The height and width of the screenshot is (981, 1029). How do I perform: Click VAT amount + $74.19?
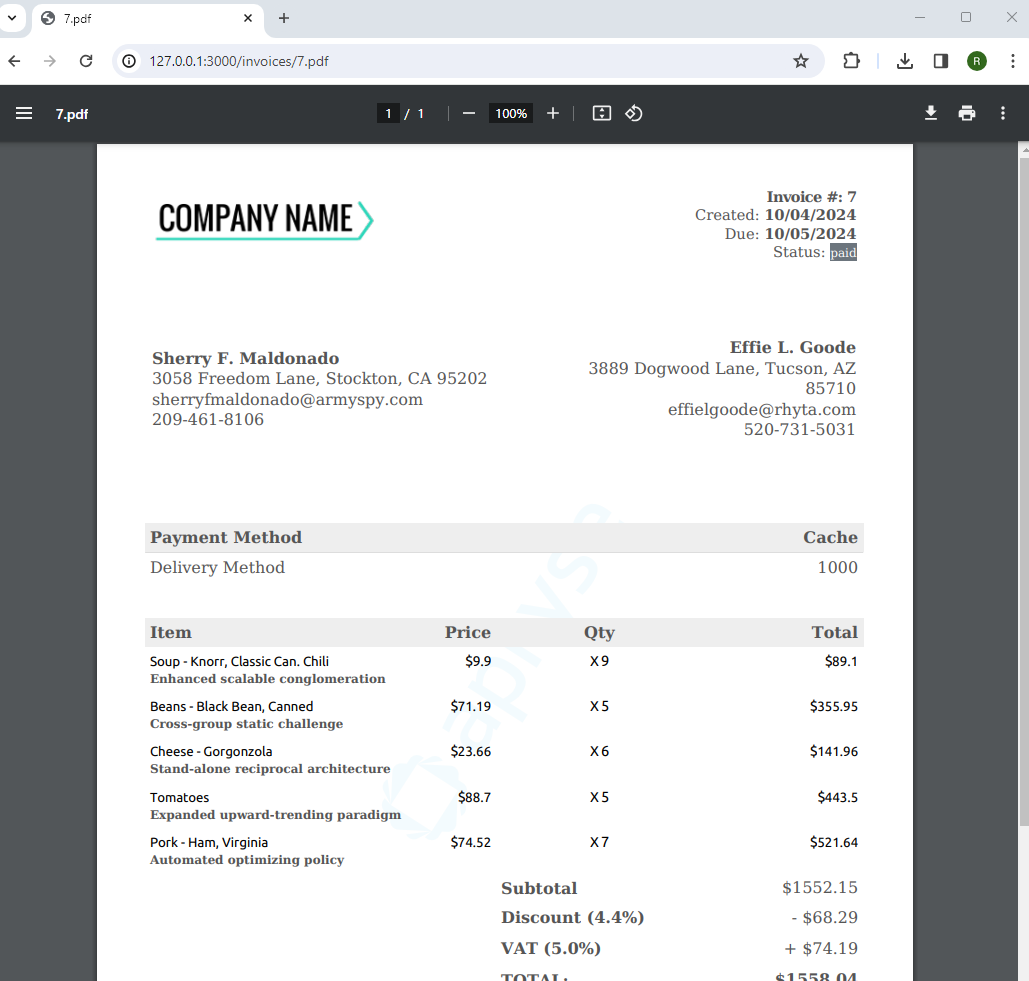[821, 948]
